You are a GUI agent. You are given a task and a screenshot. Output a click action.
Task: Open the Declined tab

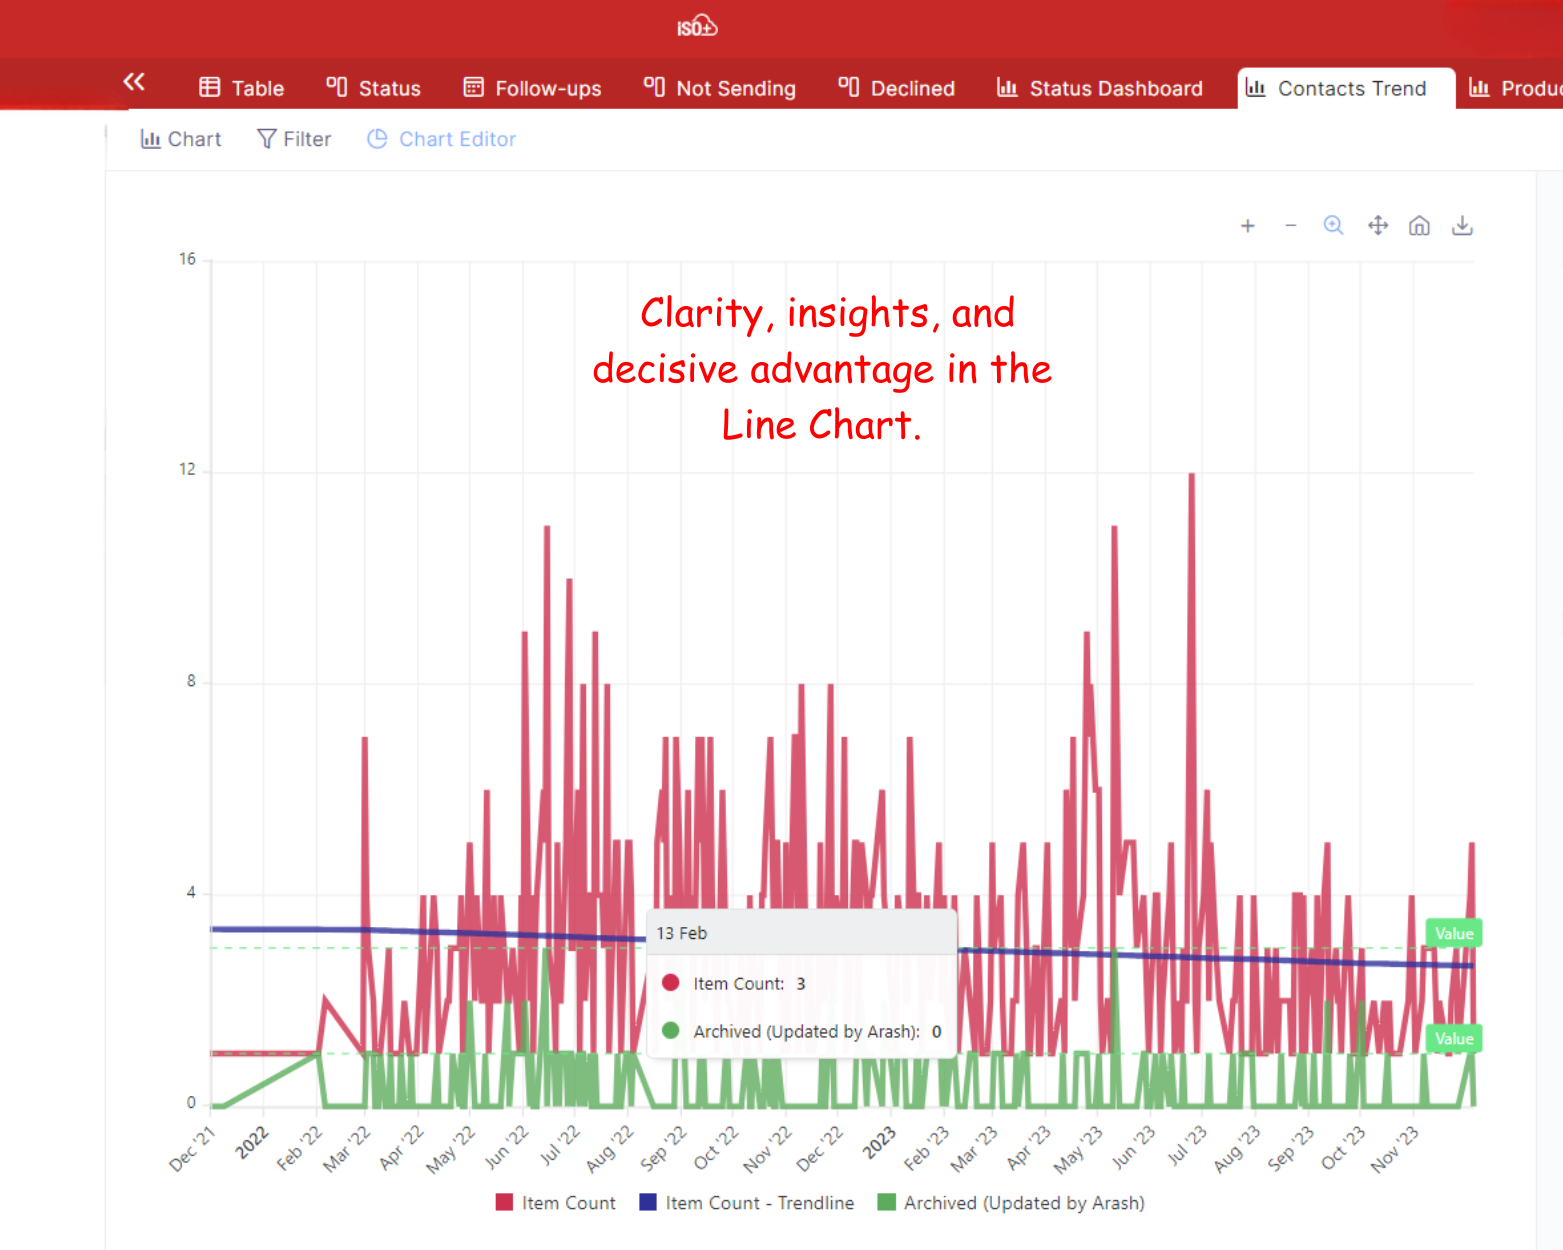click(897, 88)
